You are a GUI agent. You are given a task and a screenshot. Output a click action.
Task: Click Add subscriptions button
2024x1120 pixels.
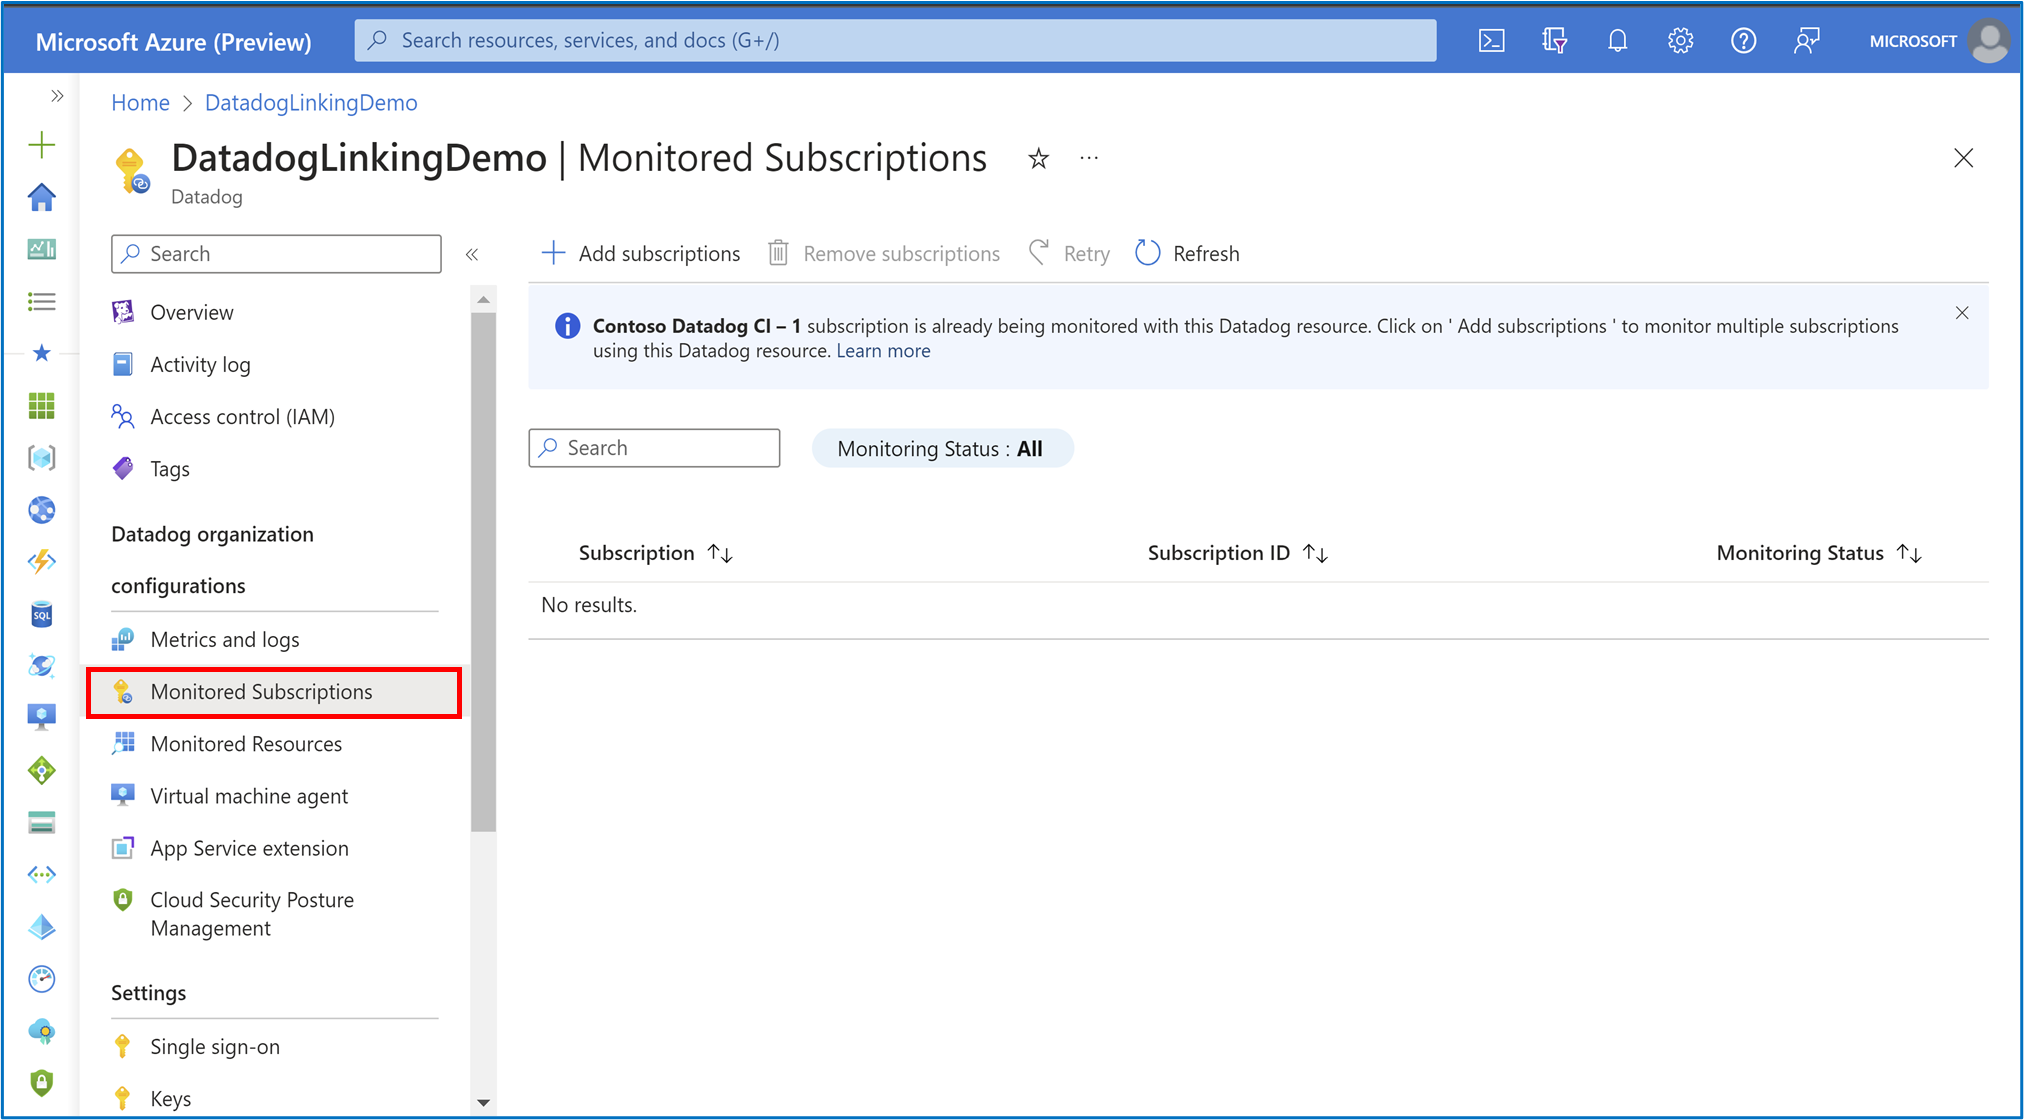pos(641,254)
